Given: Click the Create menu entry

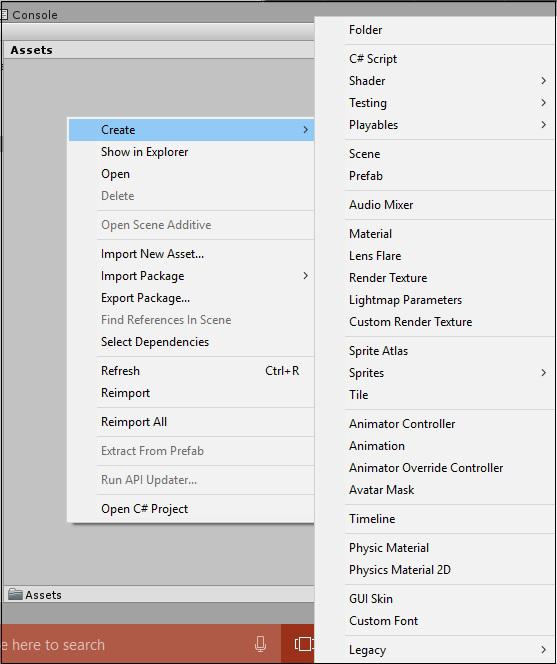Looking at the screenshot, I should point(191,130).
